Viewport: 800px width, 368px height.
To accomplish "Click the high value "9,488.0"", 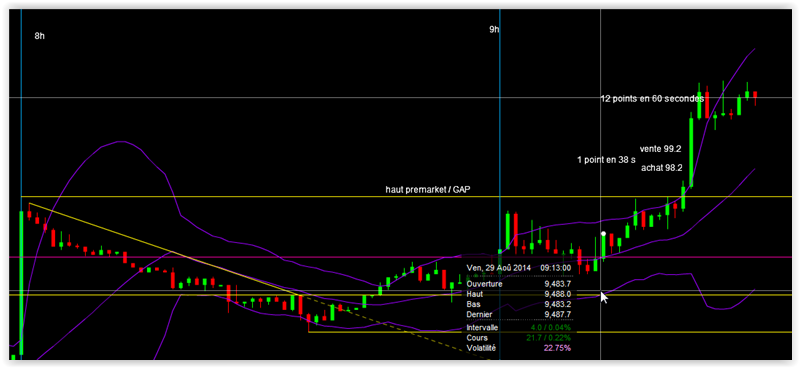I will point(557,294).
